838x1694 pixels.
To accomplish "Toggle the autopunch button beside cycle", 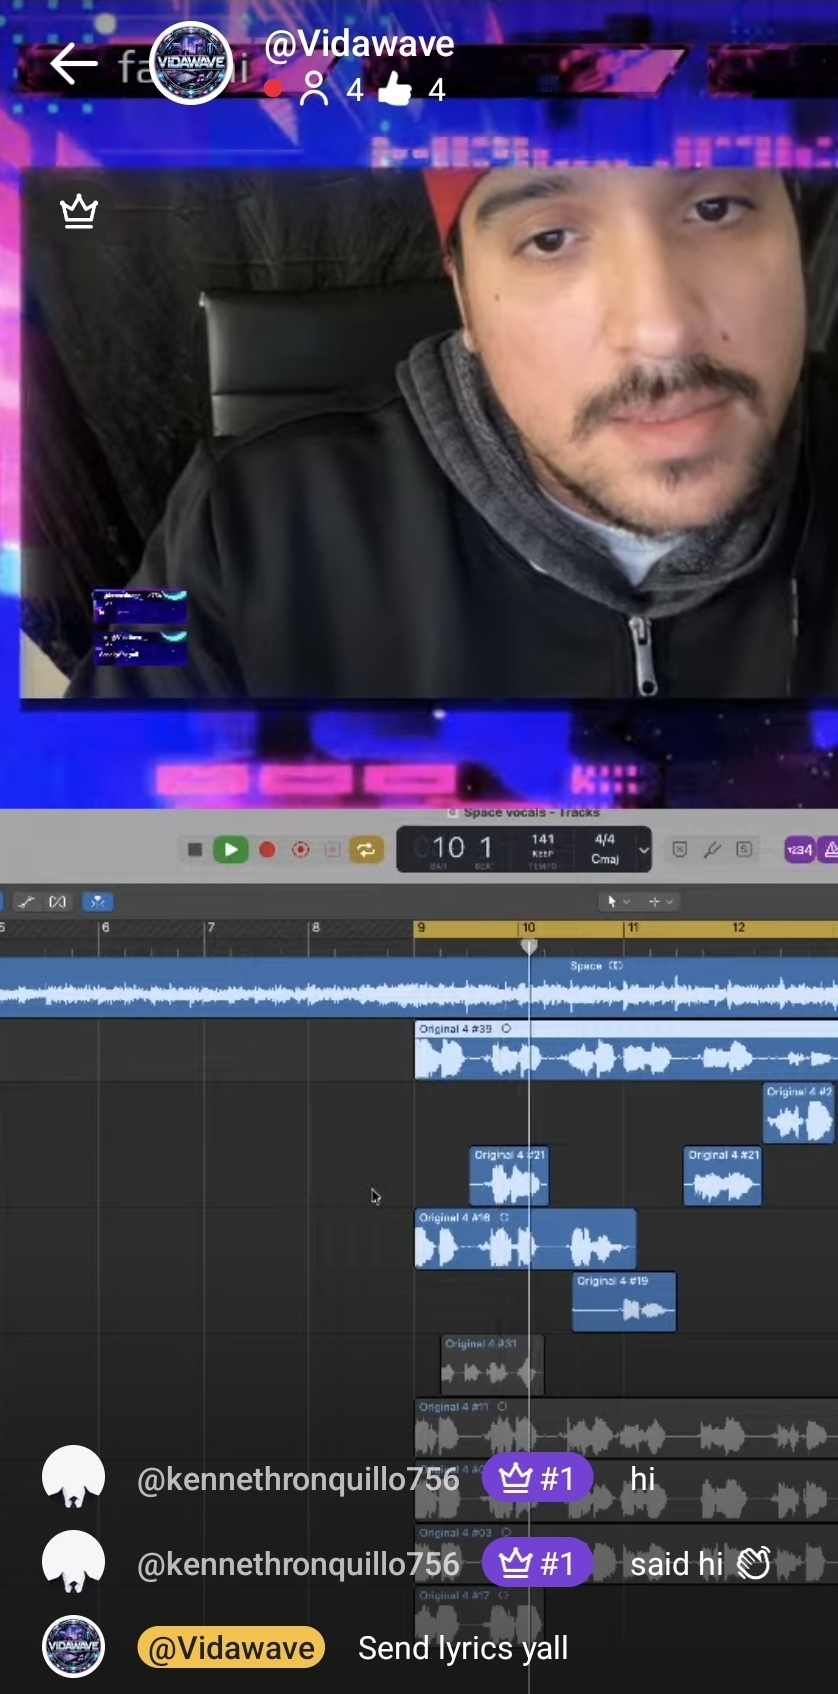I will (332, 850).
